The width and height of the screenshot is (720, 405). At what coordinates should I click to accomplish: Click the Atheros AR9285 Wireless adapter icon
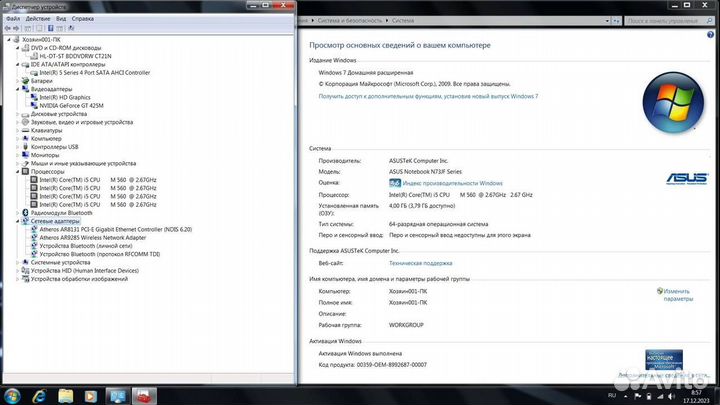pos(34,237)
